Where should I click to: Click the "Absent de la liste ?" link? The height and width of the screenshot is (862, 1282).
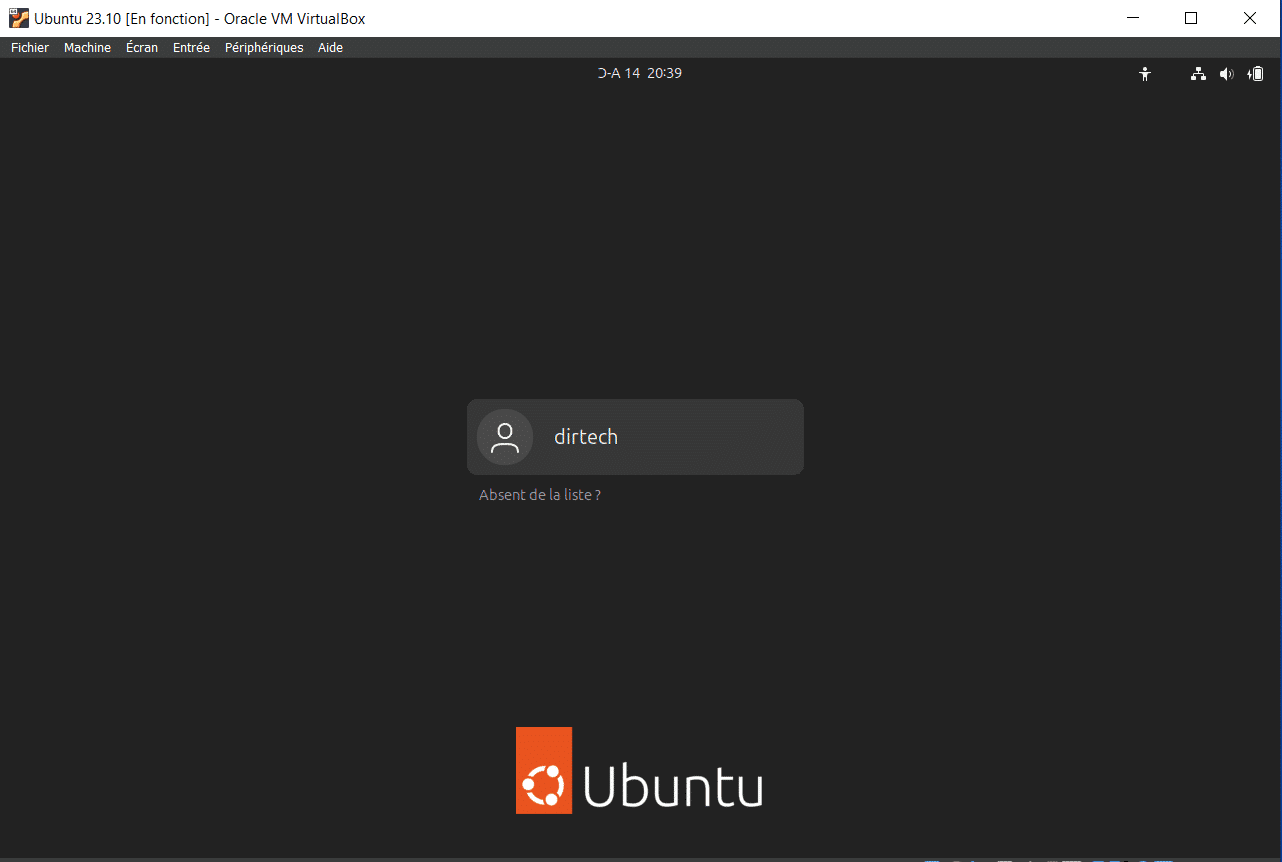[x=540, y=494]
